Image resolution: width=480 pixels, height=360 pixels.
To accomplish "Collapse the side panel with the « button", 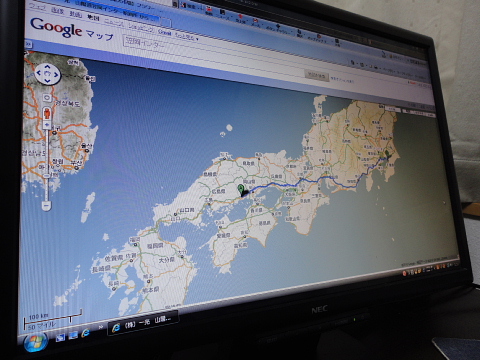I will pyautogui.click(x=28, y=44).
